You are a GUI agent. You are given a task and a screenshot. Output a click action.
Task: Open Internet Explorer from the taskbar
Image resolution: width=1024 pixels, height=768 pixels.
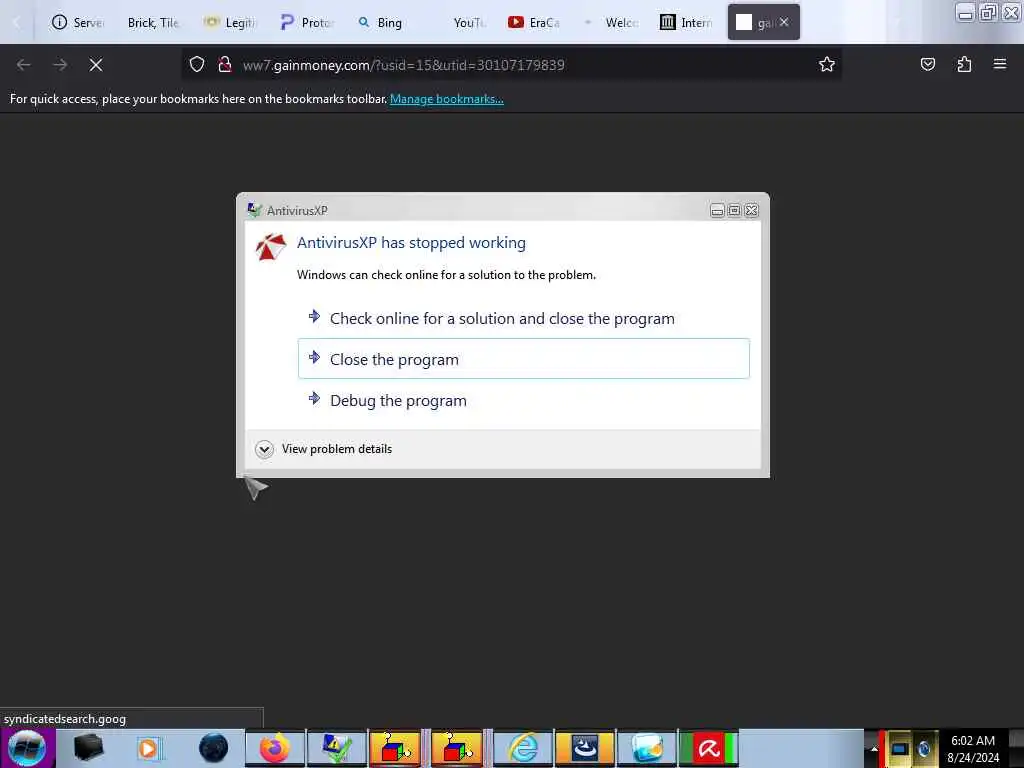click(x=523, y=748)
